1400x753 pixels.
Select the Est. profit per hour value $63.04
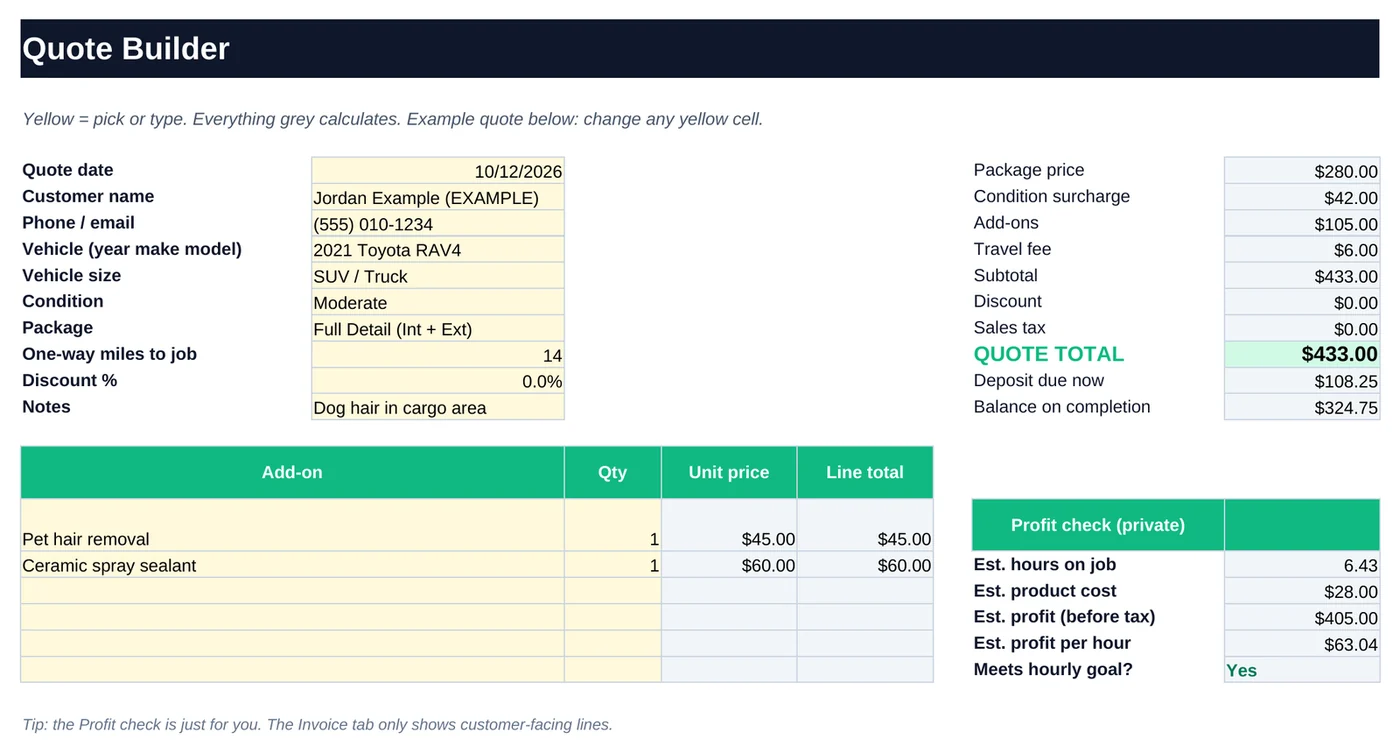[1302, 644]
